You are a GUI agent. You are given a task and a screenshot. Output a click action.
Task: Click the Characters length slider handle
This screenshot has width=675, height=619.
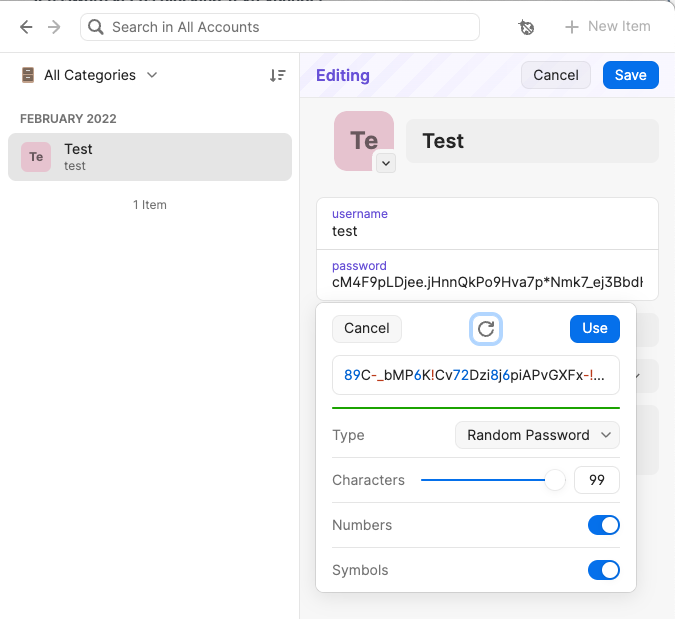click(x=555, y=480)
